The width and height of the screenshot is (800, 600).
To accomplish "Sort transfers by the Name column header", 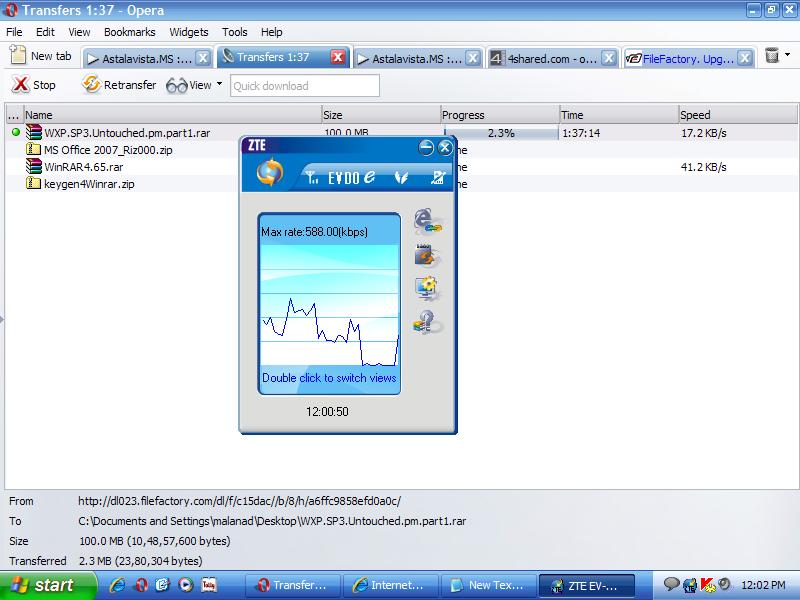I will pyautogui.click(x=172, y=115).
